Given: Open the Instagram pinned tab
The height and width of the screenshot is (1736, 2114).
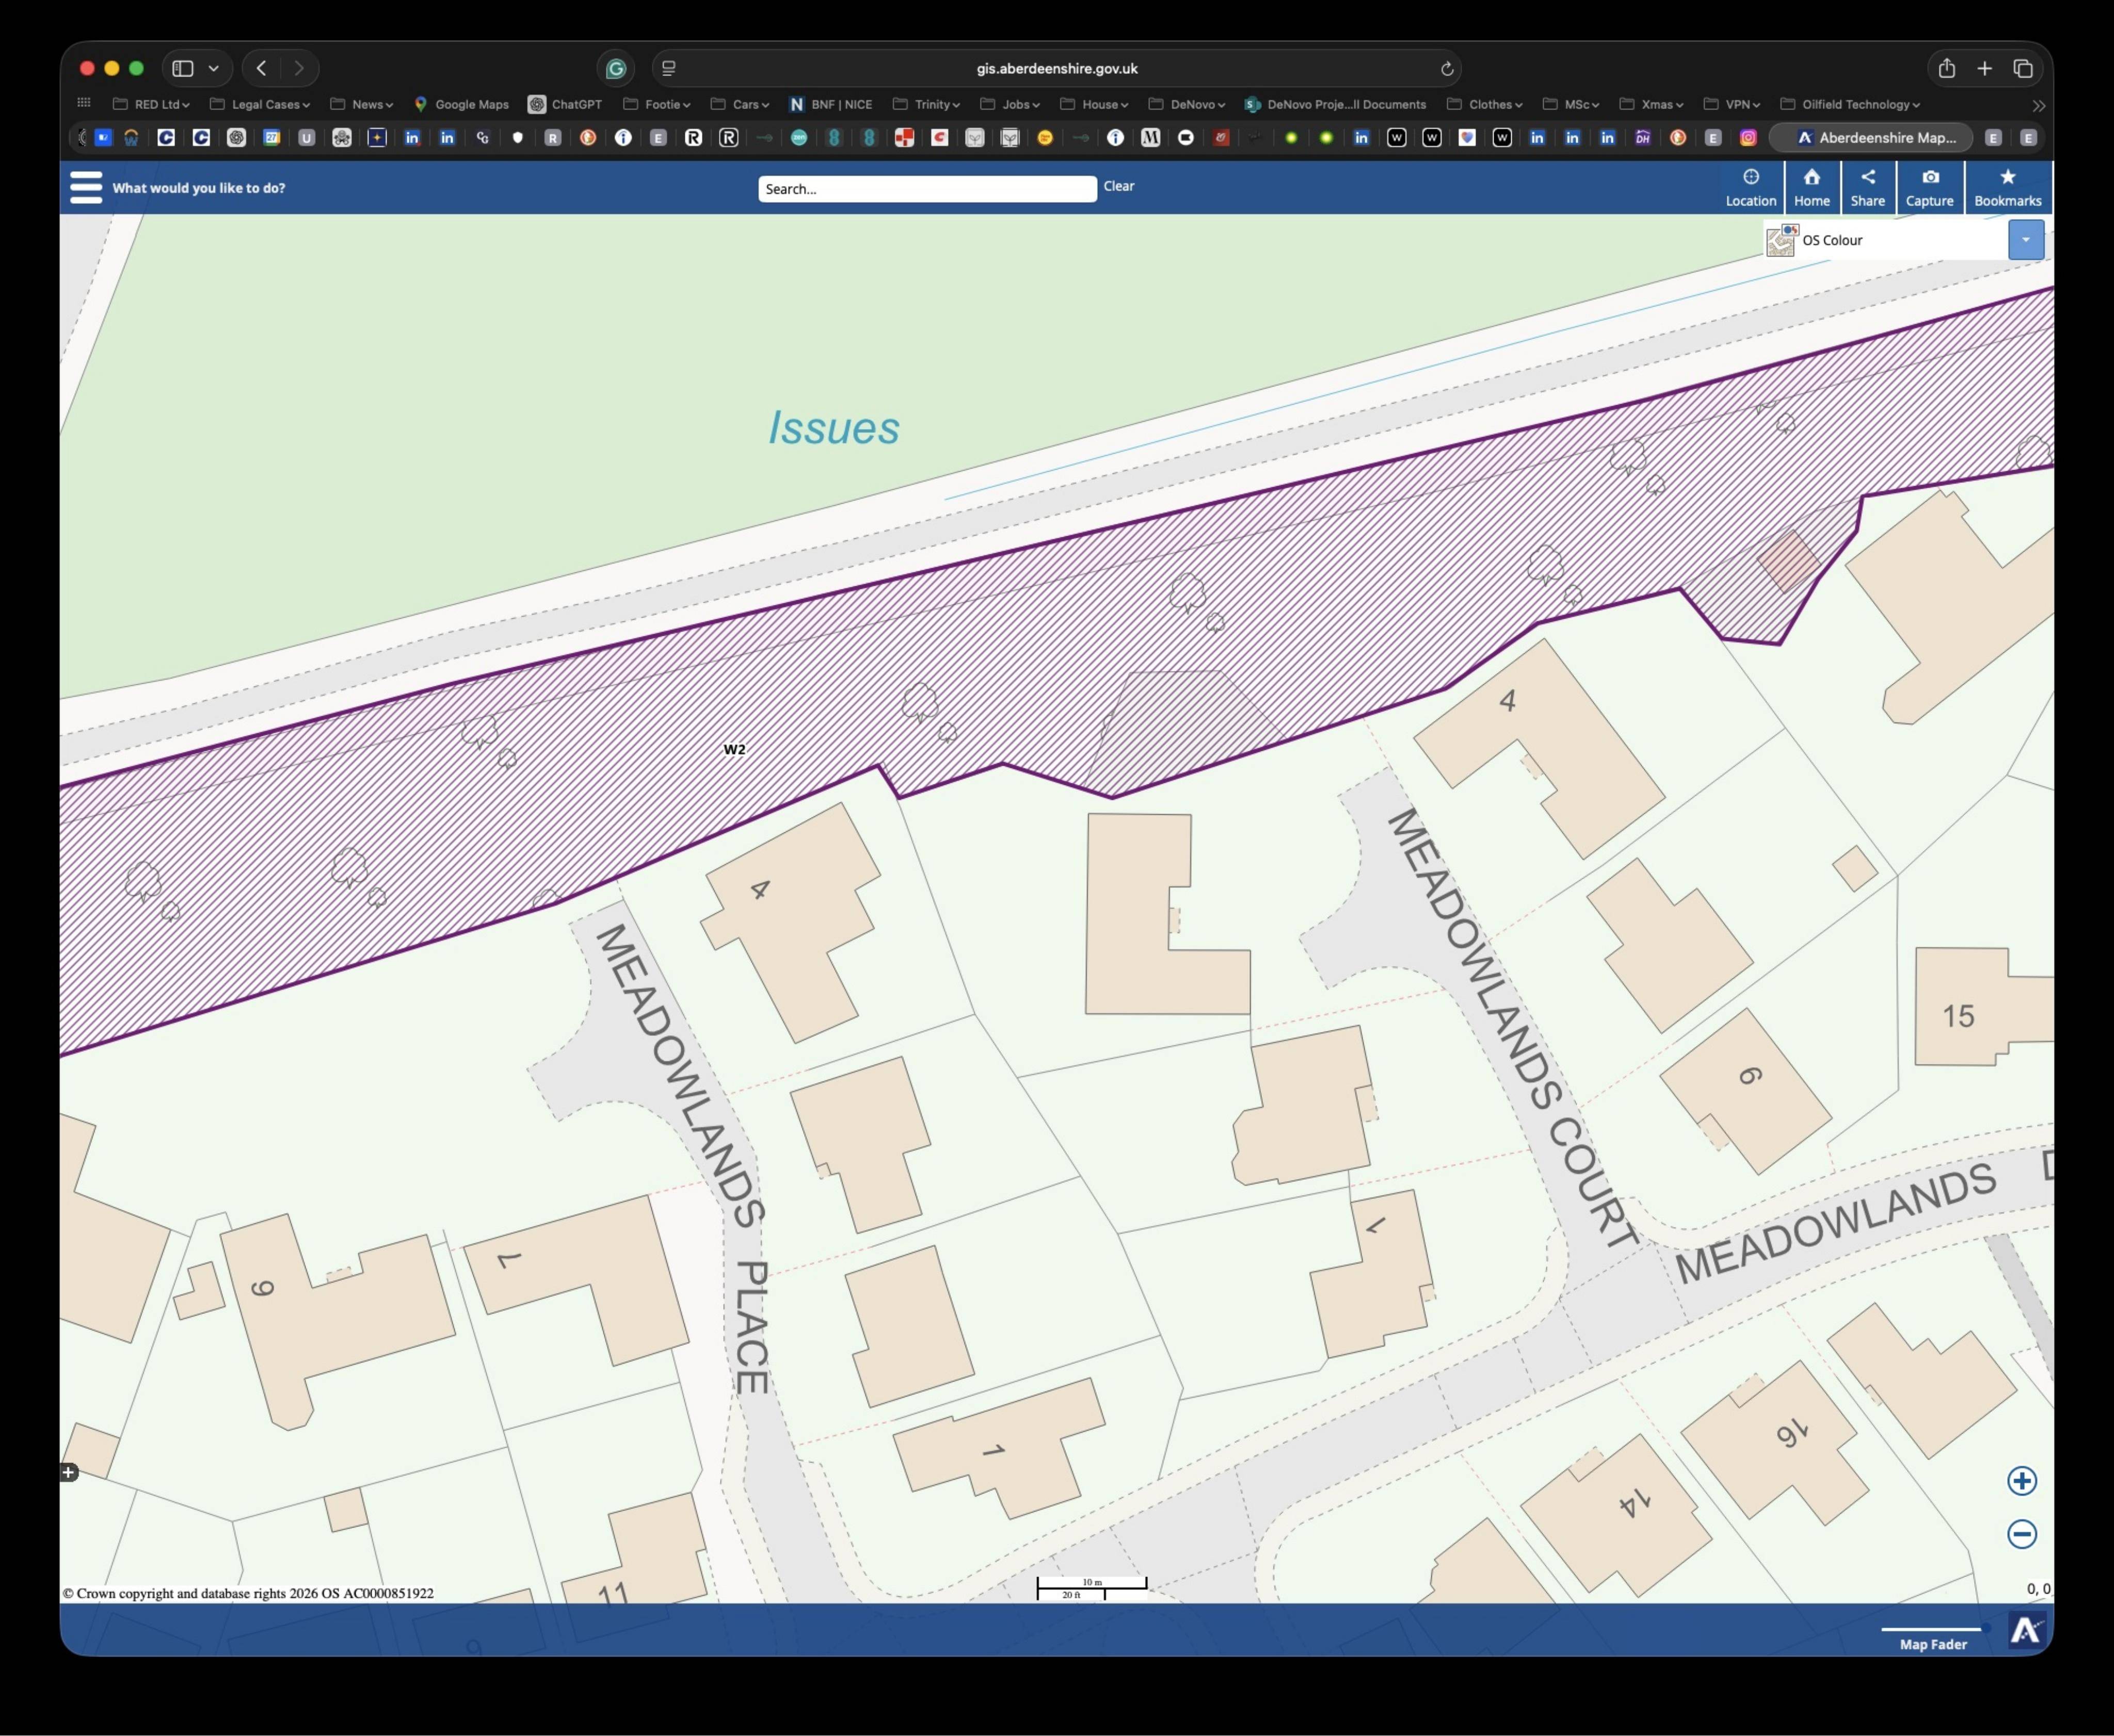Looking at the screenshot, I should [1748, 138].
